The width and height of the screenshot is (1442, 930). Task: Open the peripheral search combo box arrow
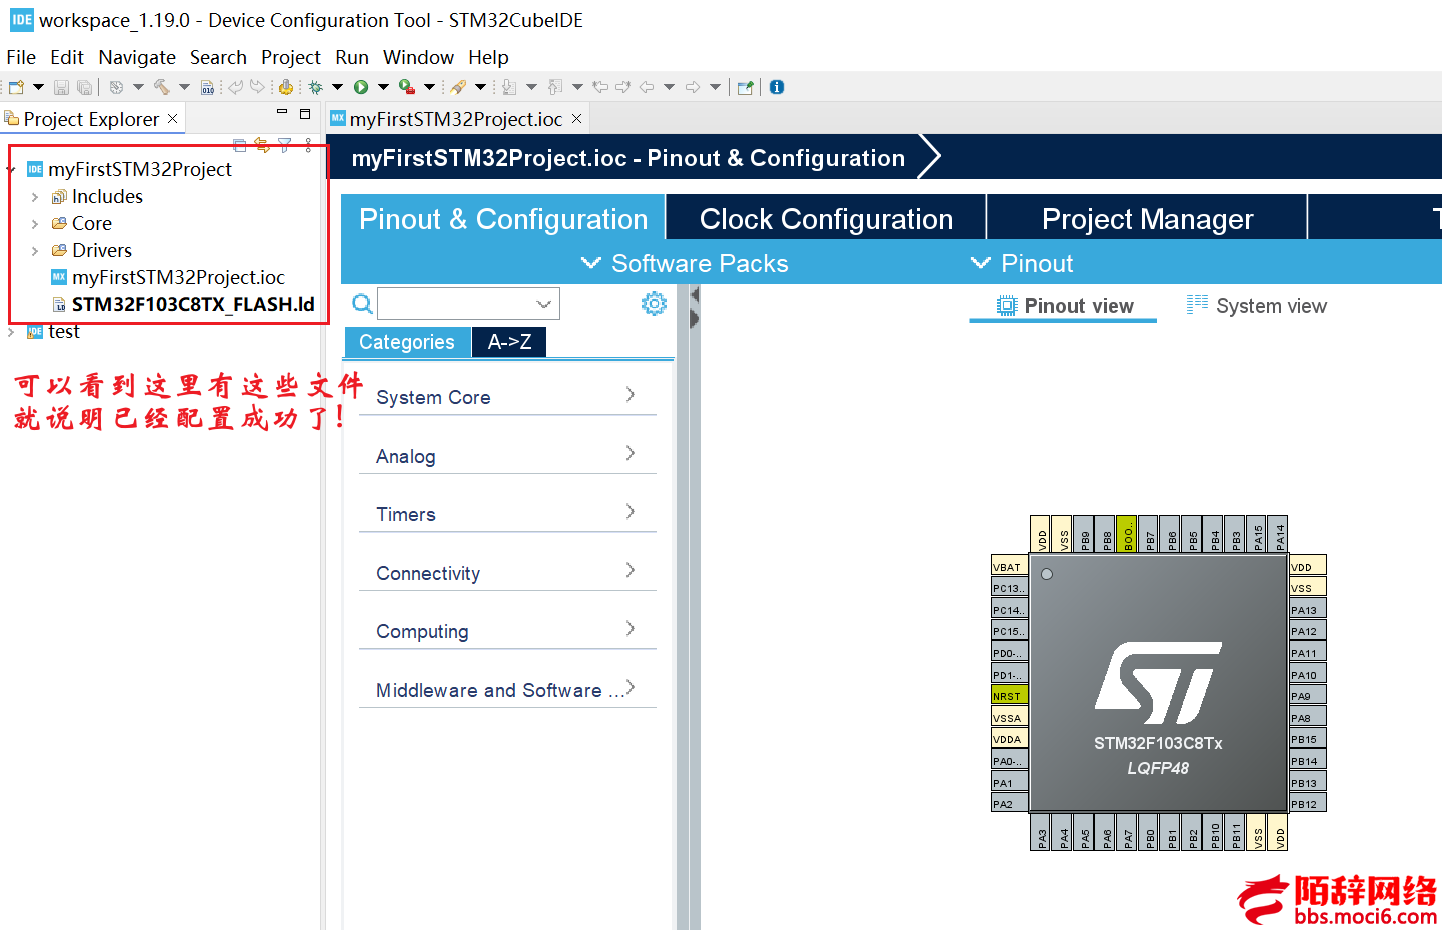[x=543, y=304]
